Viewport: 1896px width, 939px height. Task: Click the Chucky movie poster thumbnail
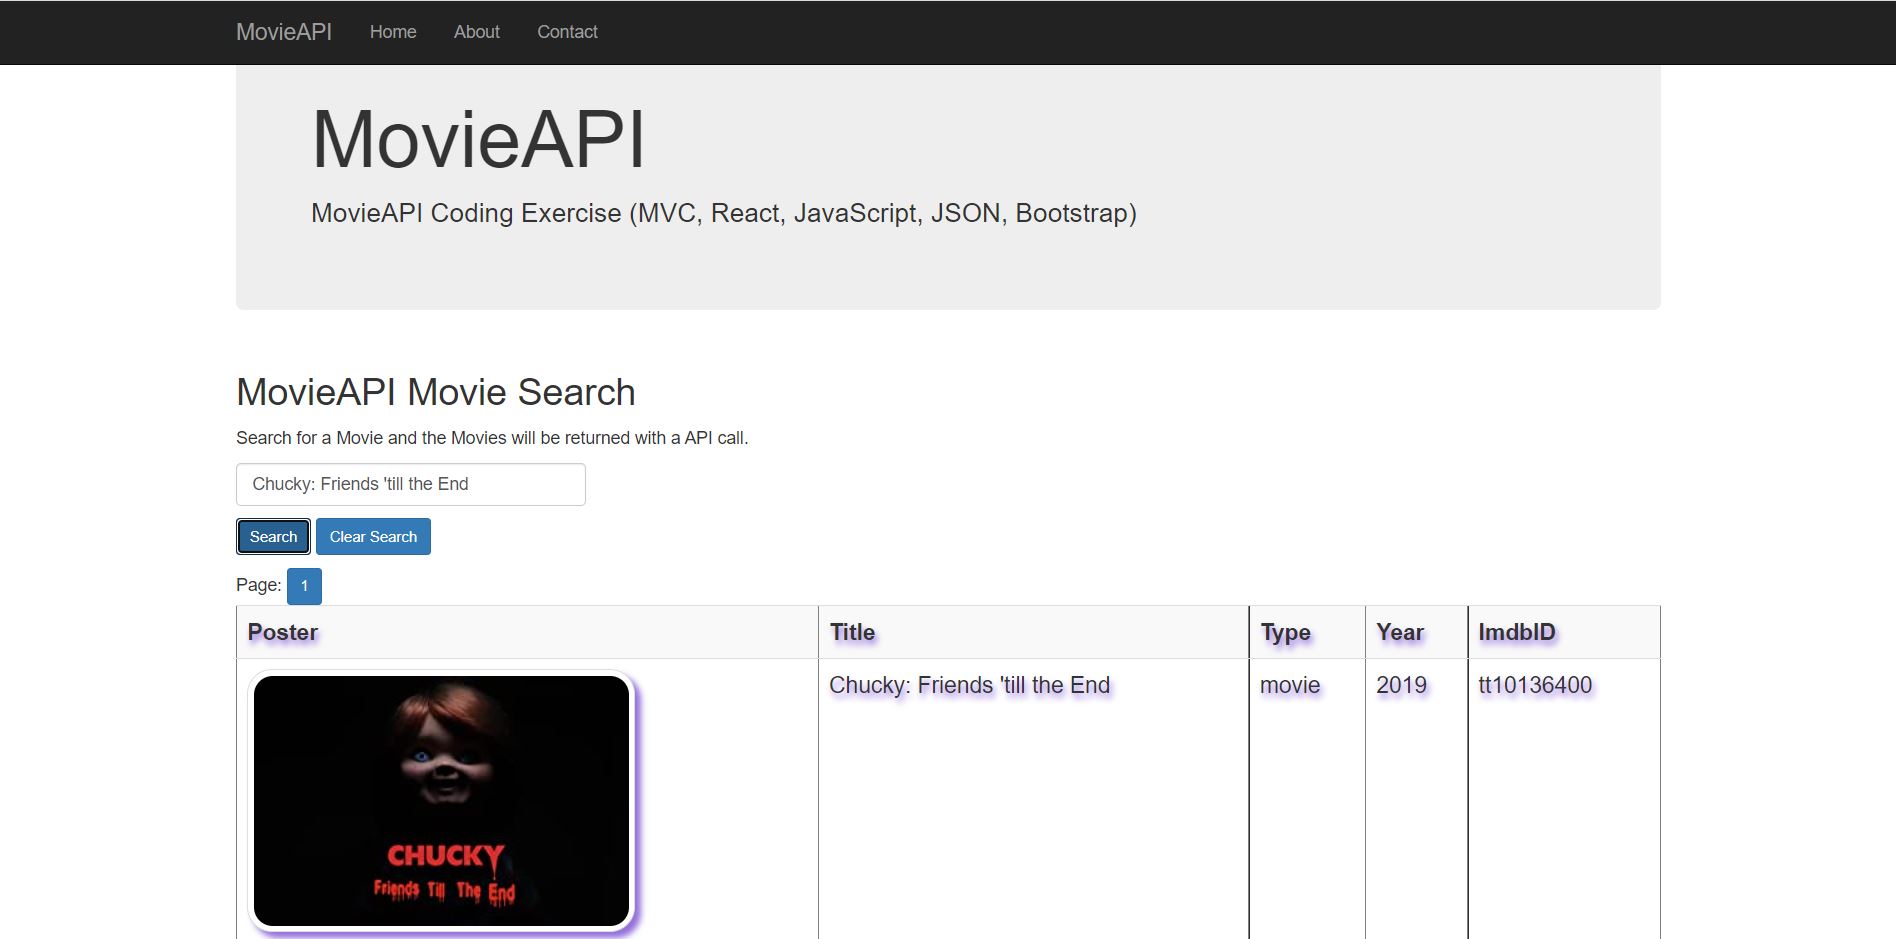pos(441,801)
